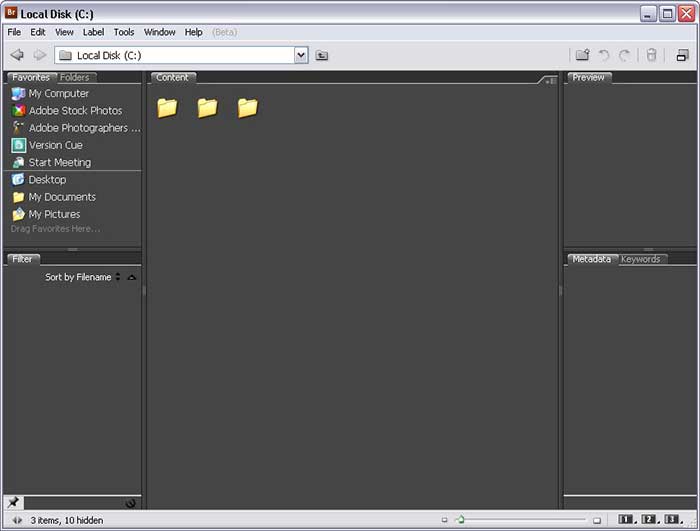Toggle the show/hide panels arrows in status bar
This screenshot has height=531, width=700.
[x=17, y=520]
